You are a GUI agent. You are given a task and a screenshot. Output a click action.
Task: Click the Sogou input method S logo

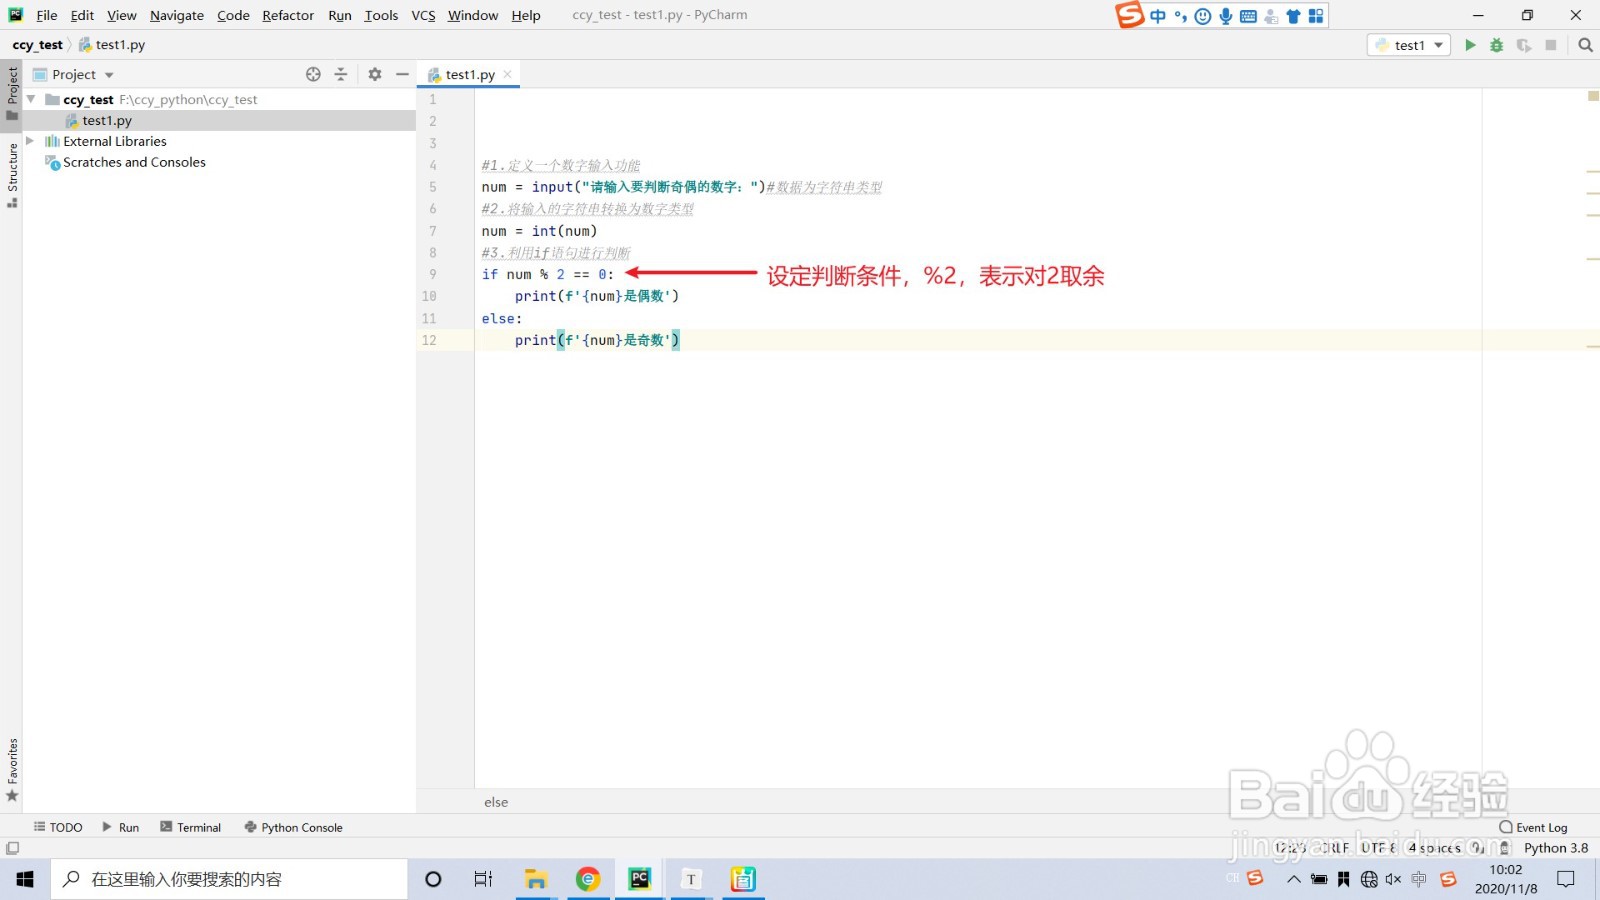click(x=1130, y=15)
